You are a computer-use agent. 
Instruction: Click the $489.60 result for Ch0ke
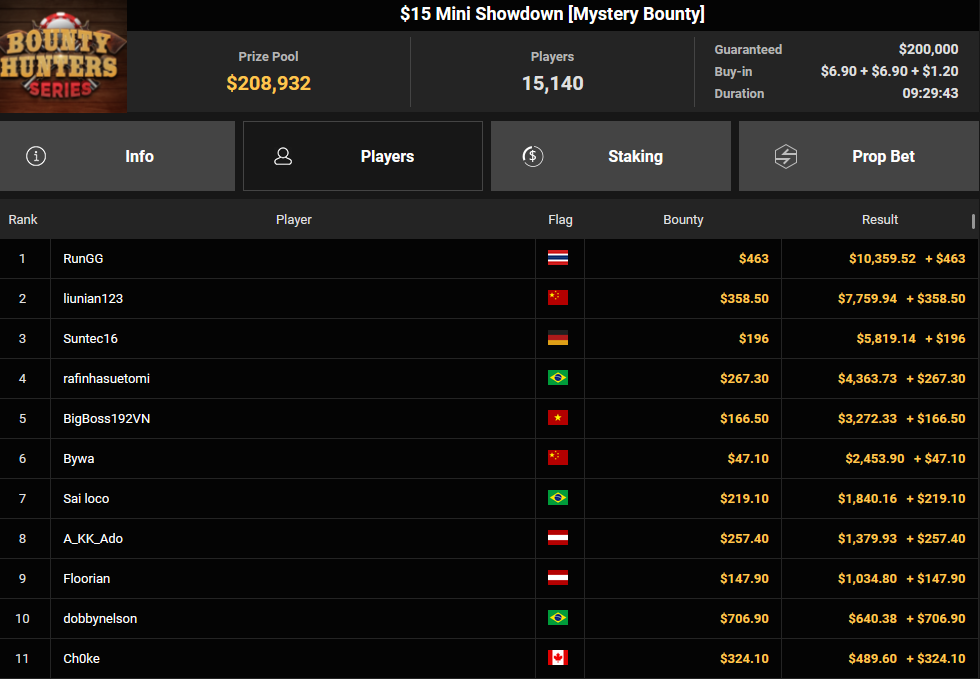(x=872, y=658)
